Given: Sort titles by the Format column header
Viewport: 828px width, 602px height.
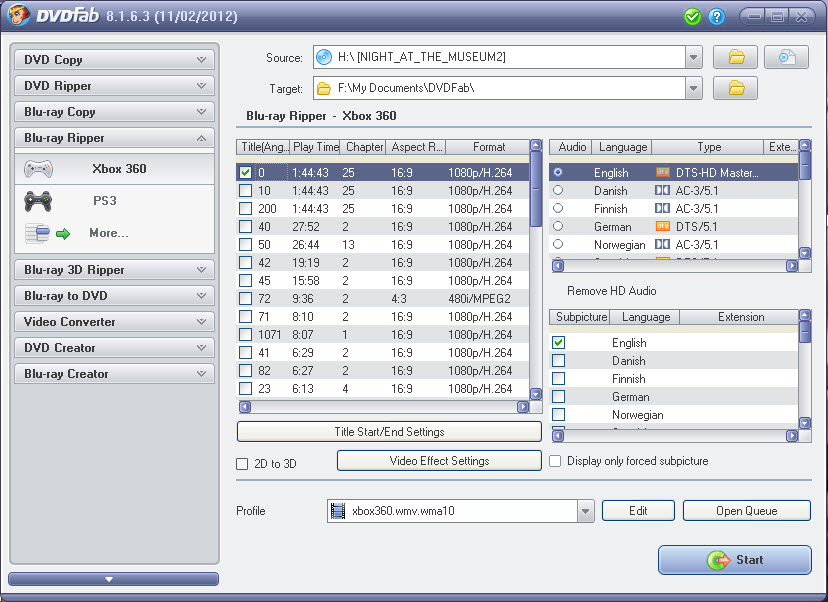Looking at the screenshot, I should point(488,147).
